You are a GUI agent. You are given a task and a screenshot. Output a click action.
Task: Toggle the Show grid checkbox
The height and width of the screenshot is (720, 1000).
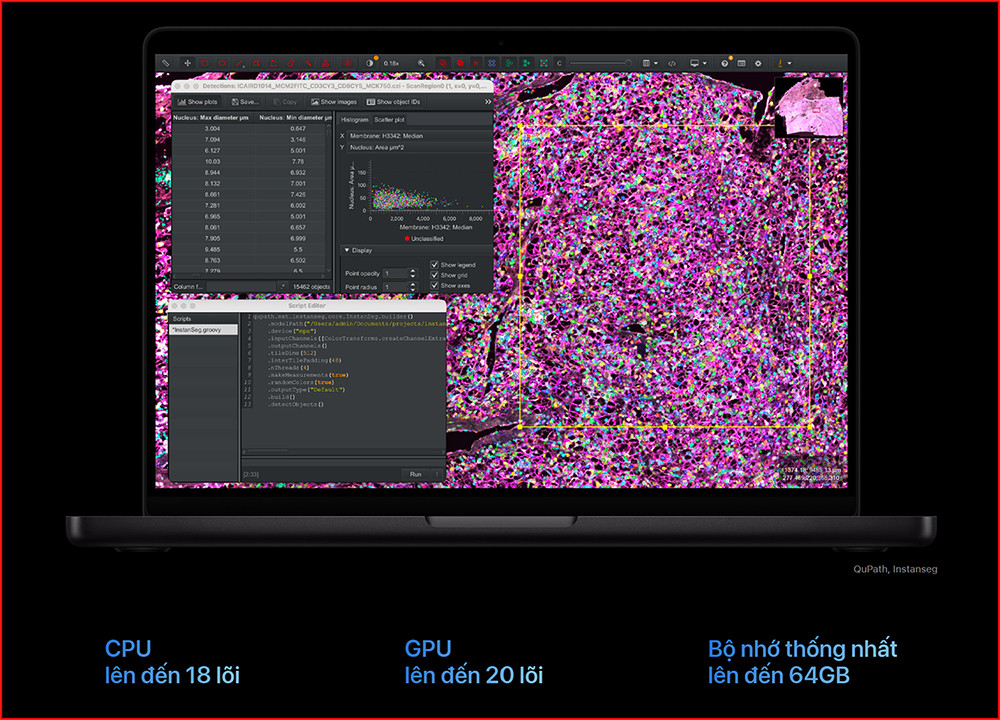point(435,275)
